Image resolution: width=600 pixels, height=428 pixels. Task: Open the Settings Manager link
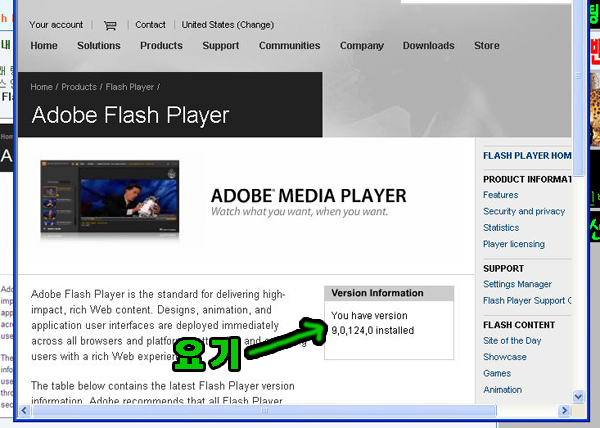pos(517,285)
